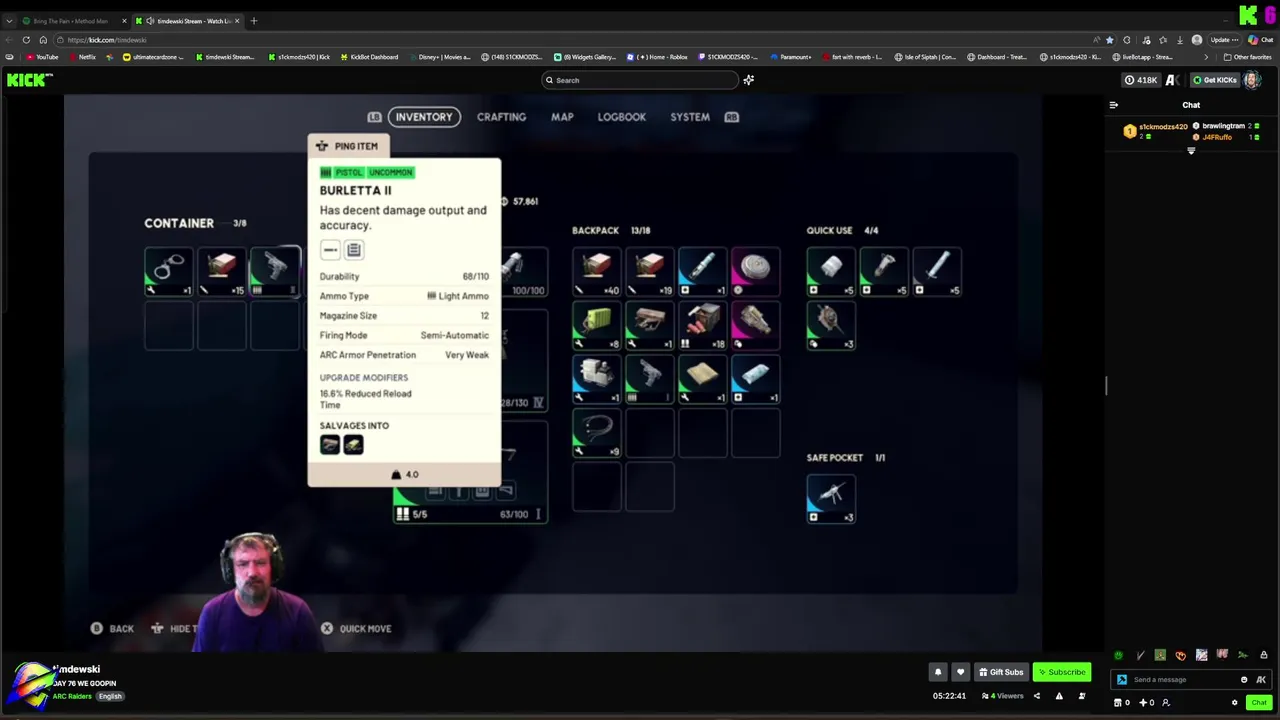Click the Kick logo in the header
The width and height of the screenshot is (1280, 720).
point(30,80)
